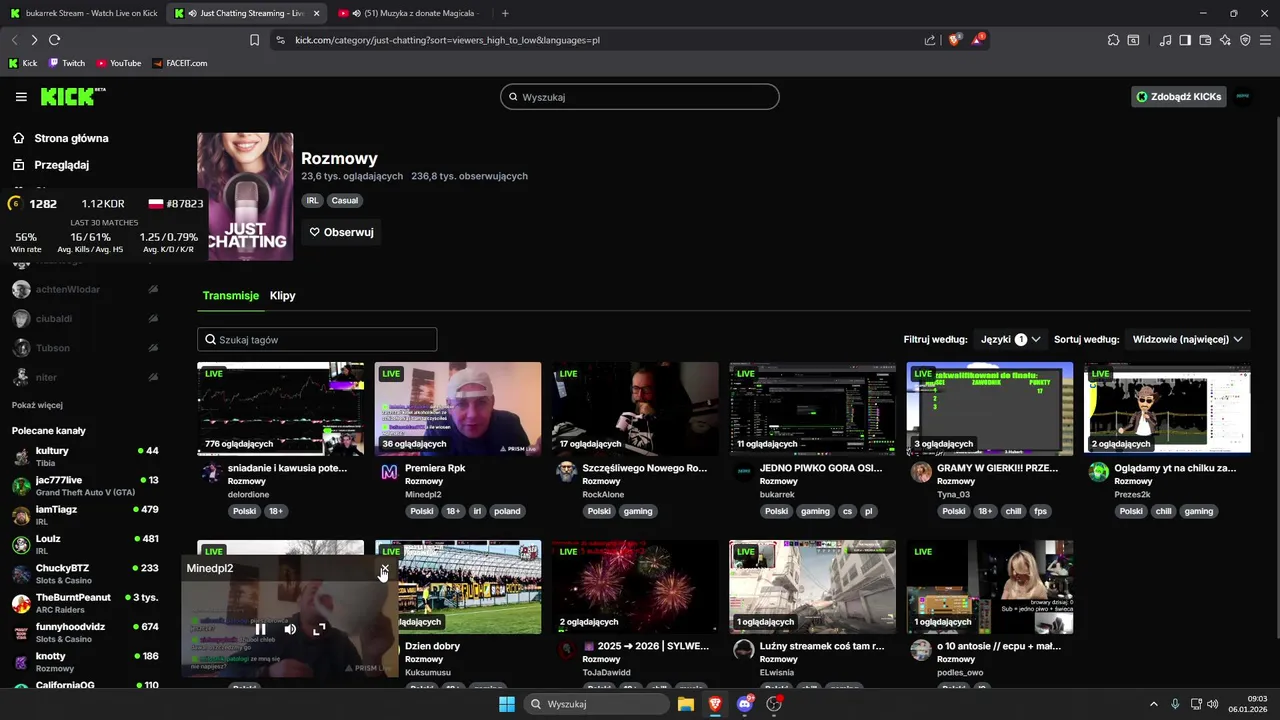The height and width of the screenshot is (720, 1280).
Task: Follow category with Obserwuj button
Action: [341, 232]
